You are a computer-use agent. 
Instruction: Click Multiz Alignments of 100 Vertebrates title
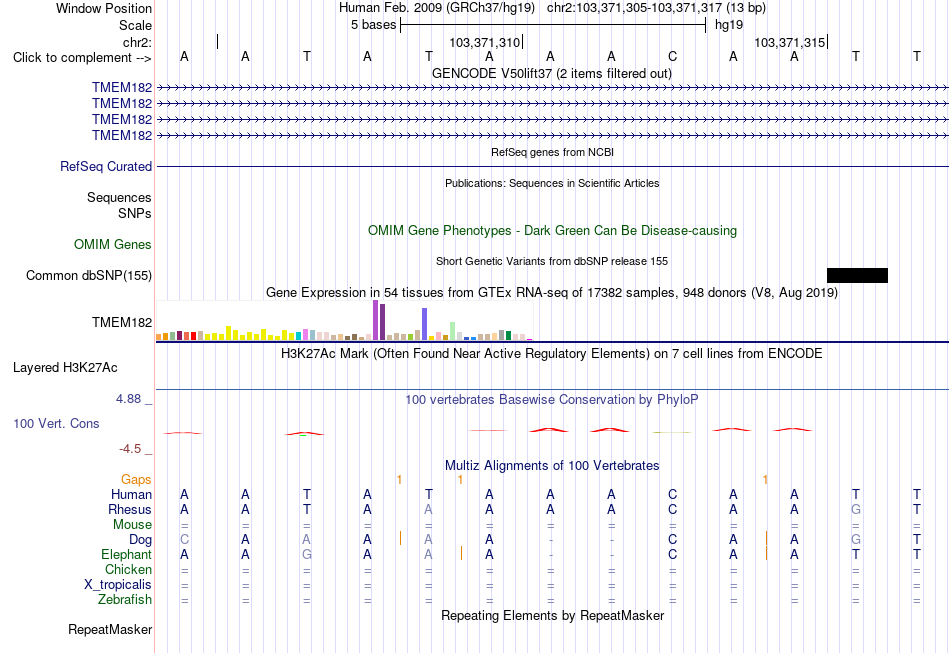click(x=552, y=466)
